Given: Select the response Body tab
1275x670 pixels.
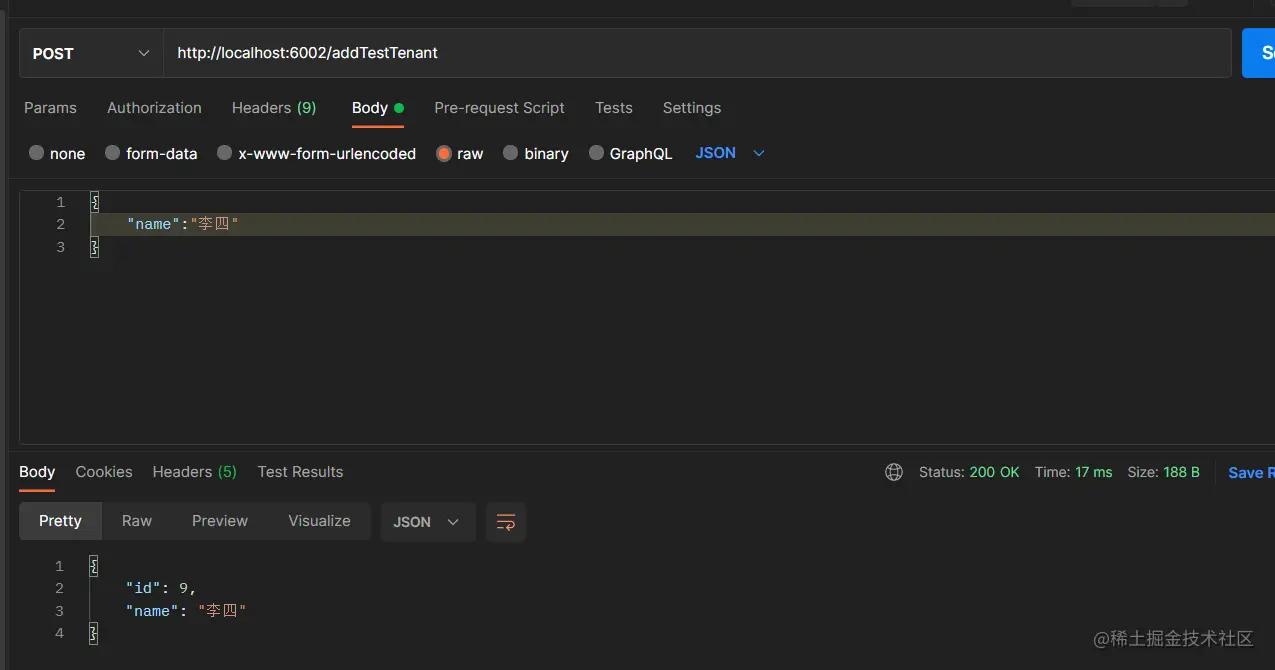Looking at the screenshot, I should pyautogui.click(x=37, y=472).
